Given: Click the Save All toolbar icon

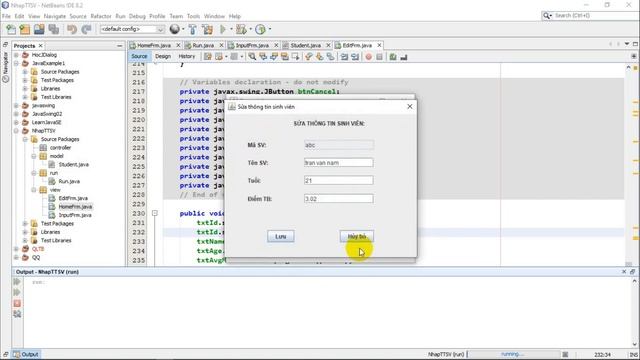Looking at the screenshot, I should tap(53, 29).
